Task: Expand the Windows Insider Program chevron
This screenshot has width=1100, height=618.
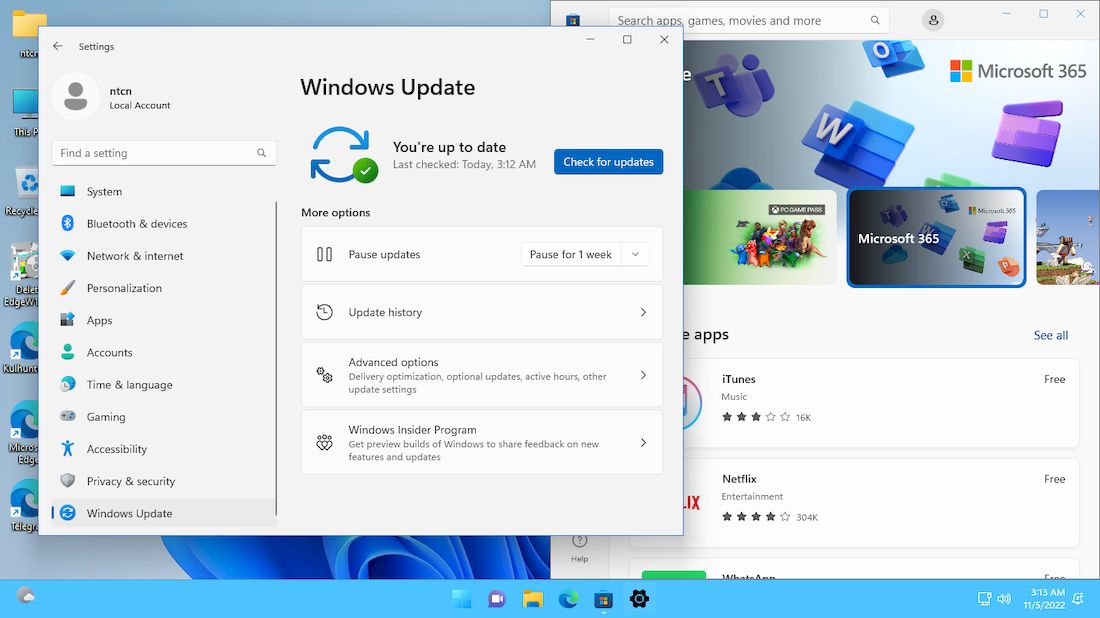Action: [x=643, y=443]
